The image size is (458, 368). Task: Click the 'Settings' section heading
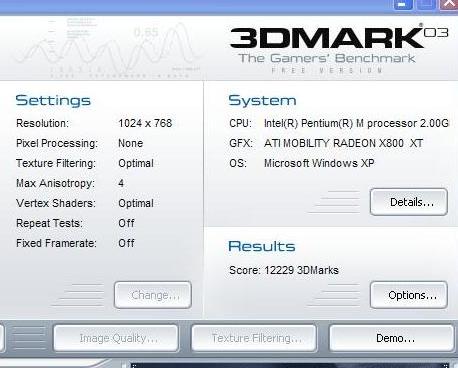click(x=53, y=101)
